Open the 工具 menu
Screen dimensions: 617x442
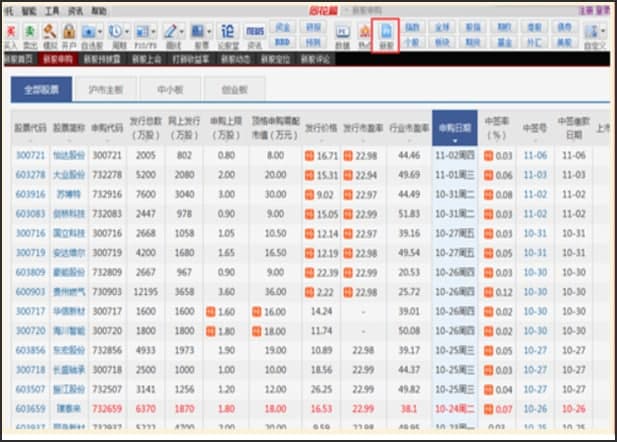click(x=52, y=8)
